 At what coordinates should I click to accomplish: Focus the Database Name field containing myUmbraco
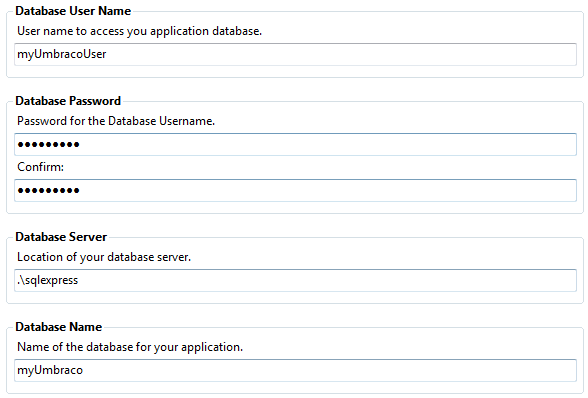click(x=295, y=370)
